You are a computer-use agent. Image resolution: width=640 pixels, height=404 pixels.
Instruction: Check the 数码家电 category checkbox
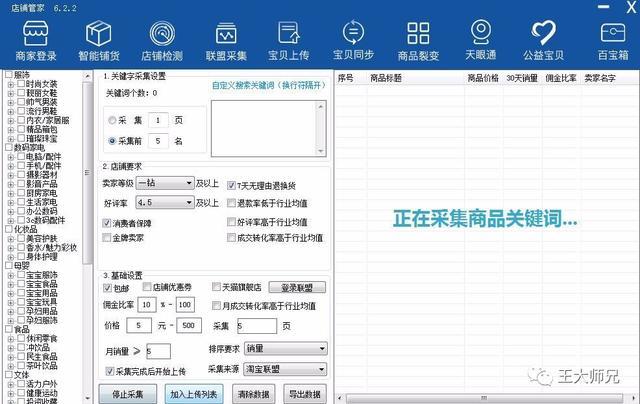click(x=9, y=147)
